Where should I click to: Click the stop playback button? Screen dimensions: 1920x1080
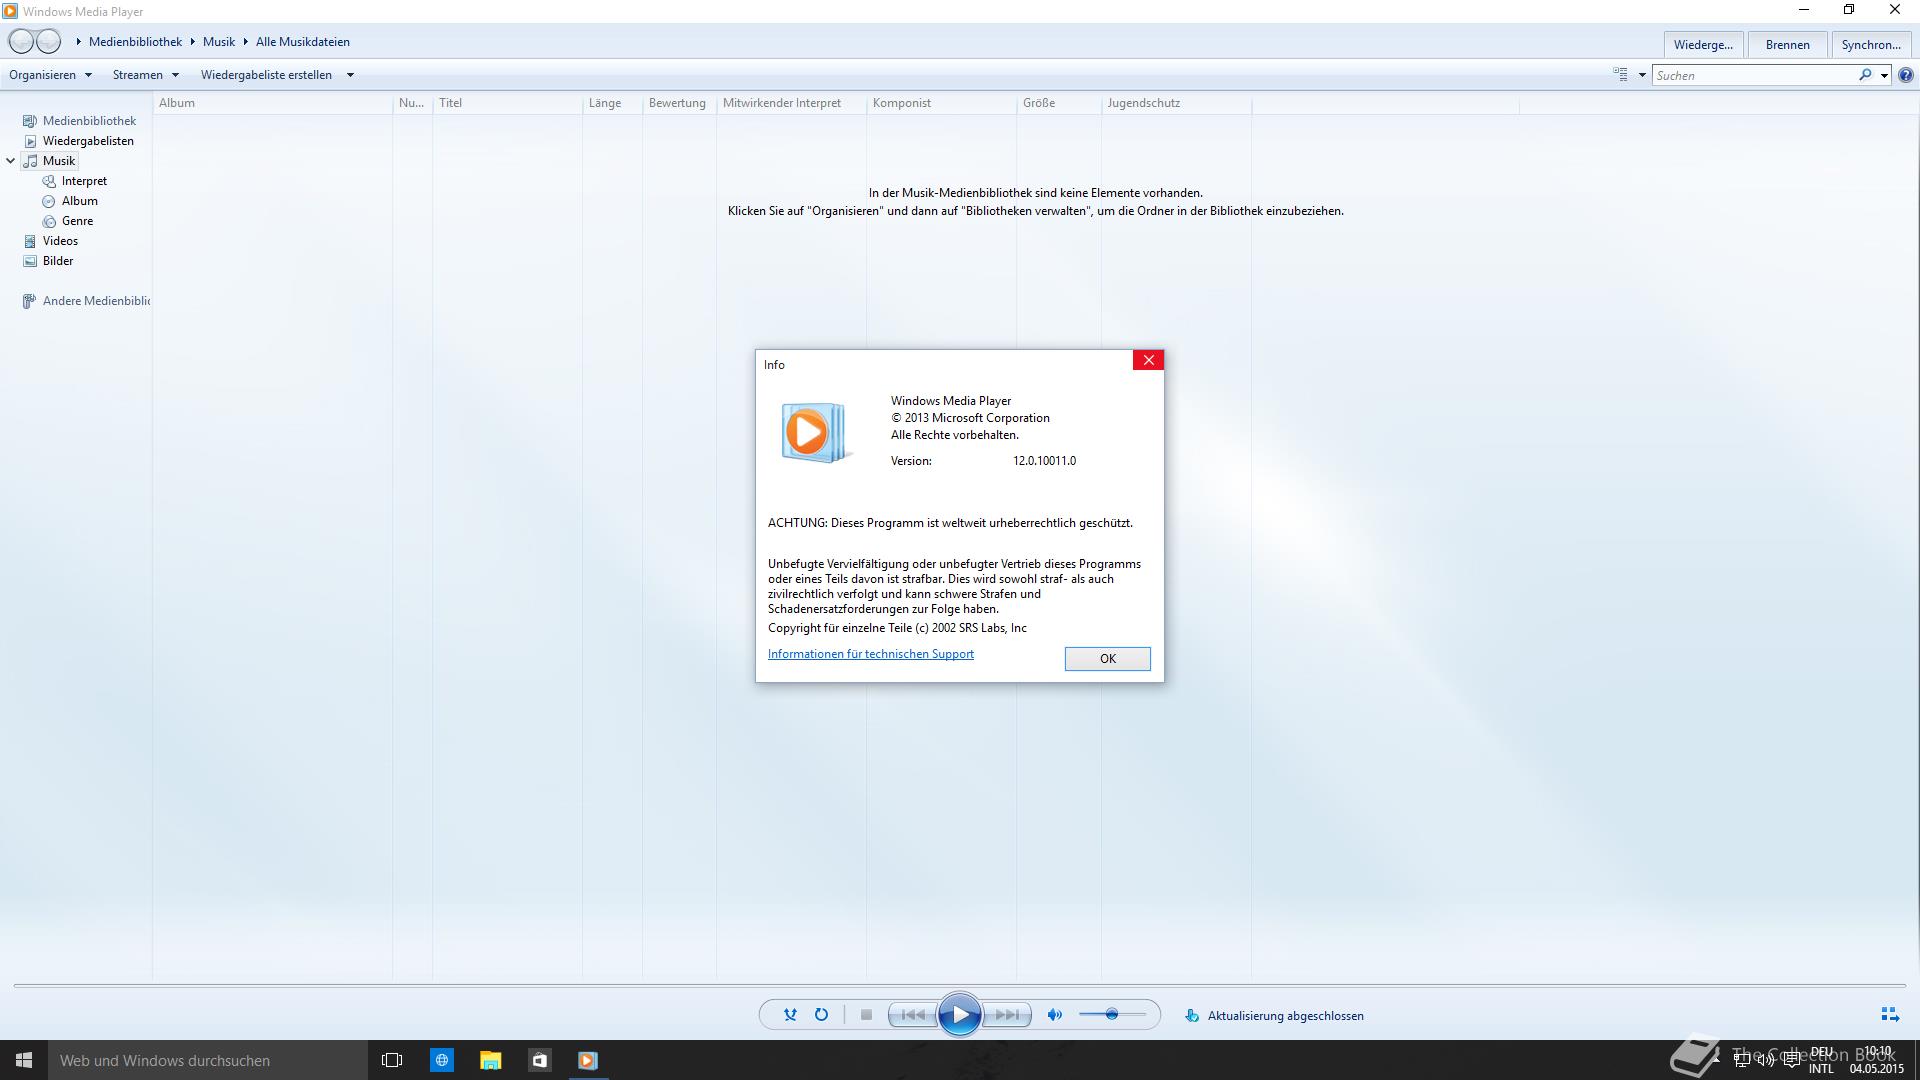click(866, 1015)
